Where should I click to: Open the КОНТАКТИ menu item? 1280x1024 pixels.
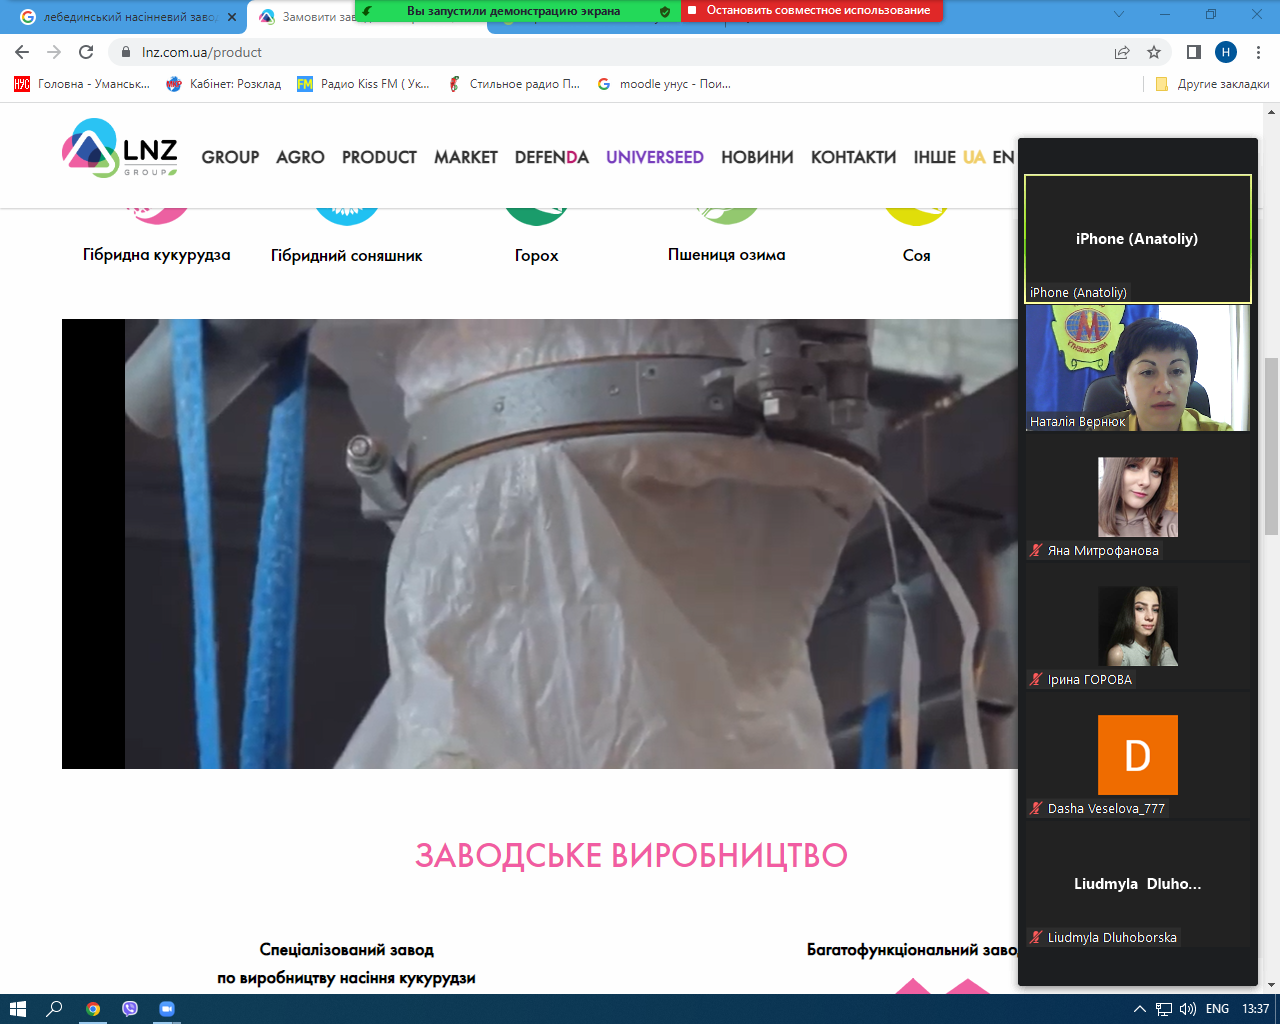click(x=853, y=157)
